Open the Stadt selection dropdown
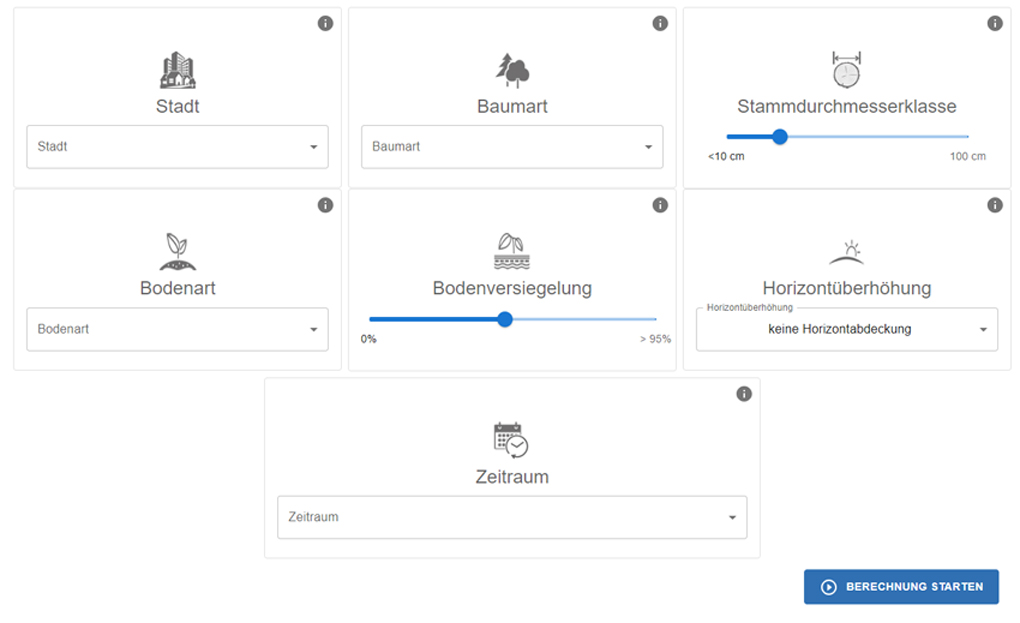Viewport: 1020px width, 623px height. [177, 146]
